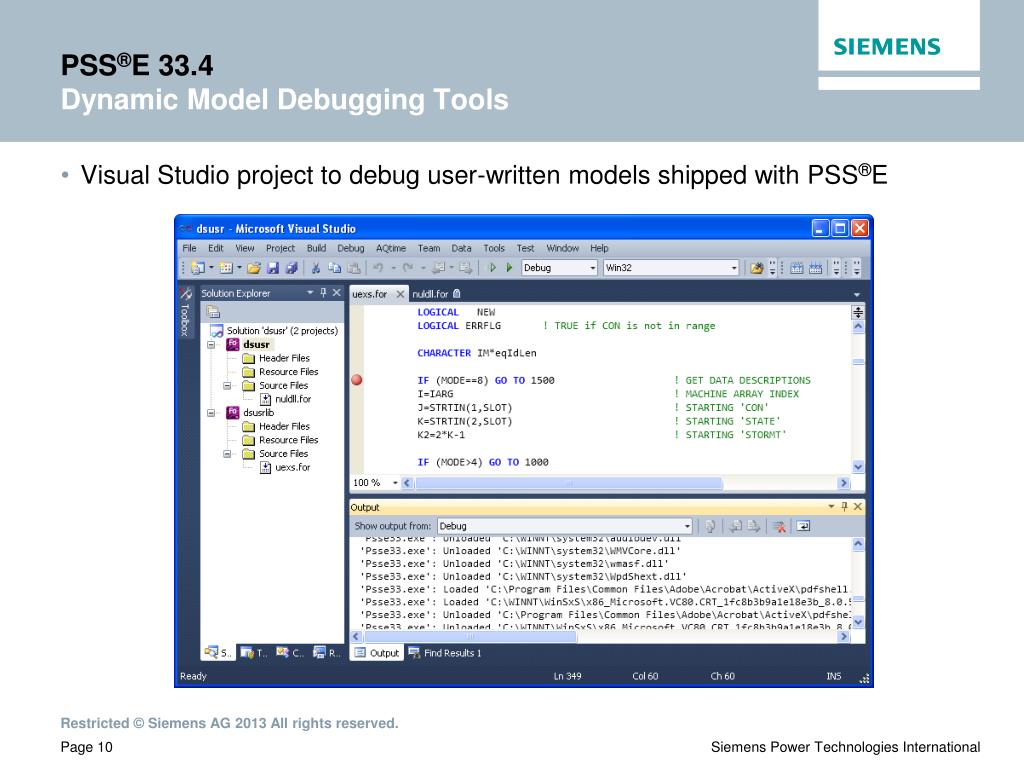The image size is (1024, 768).
Task: Open the Project menu
Action: pos(280,248)
